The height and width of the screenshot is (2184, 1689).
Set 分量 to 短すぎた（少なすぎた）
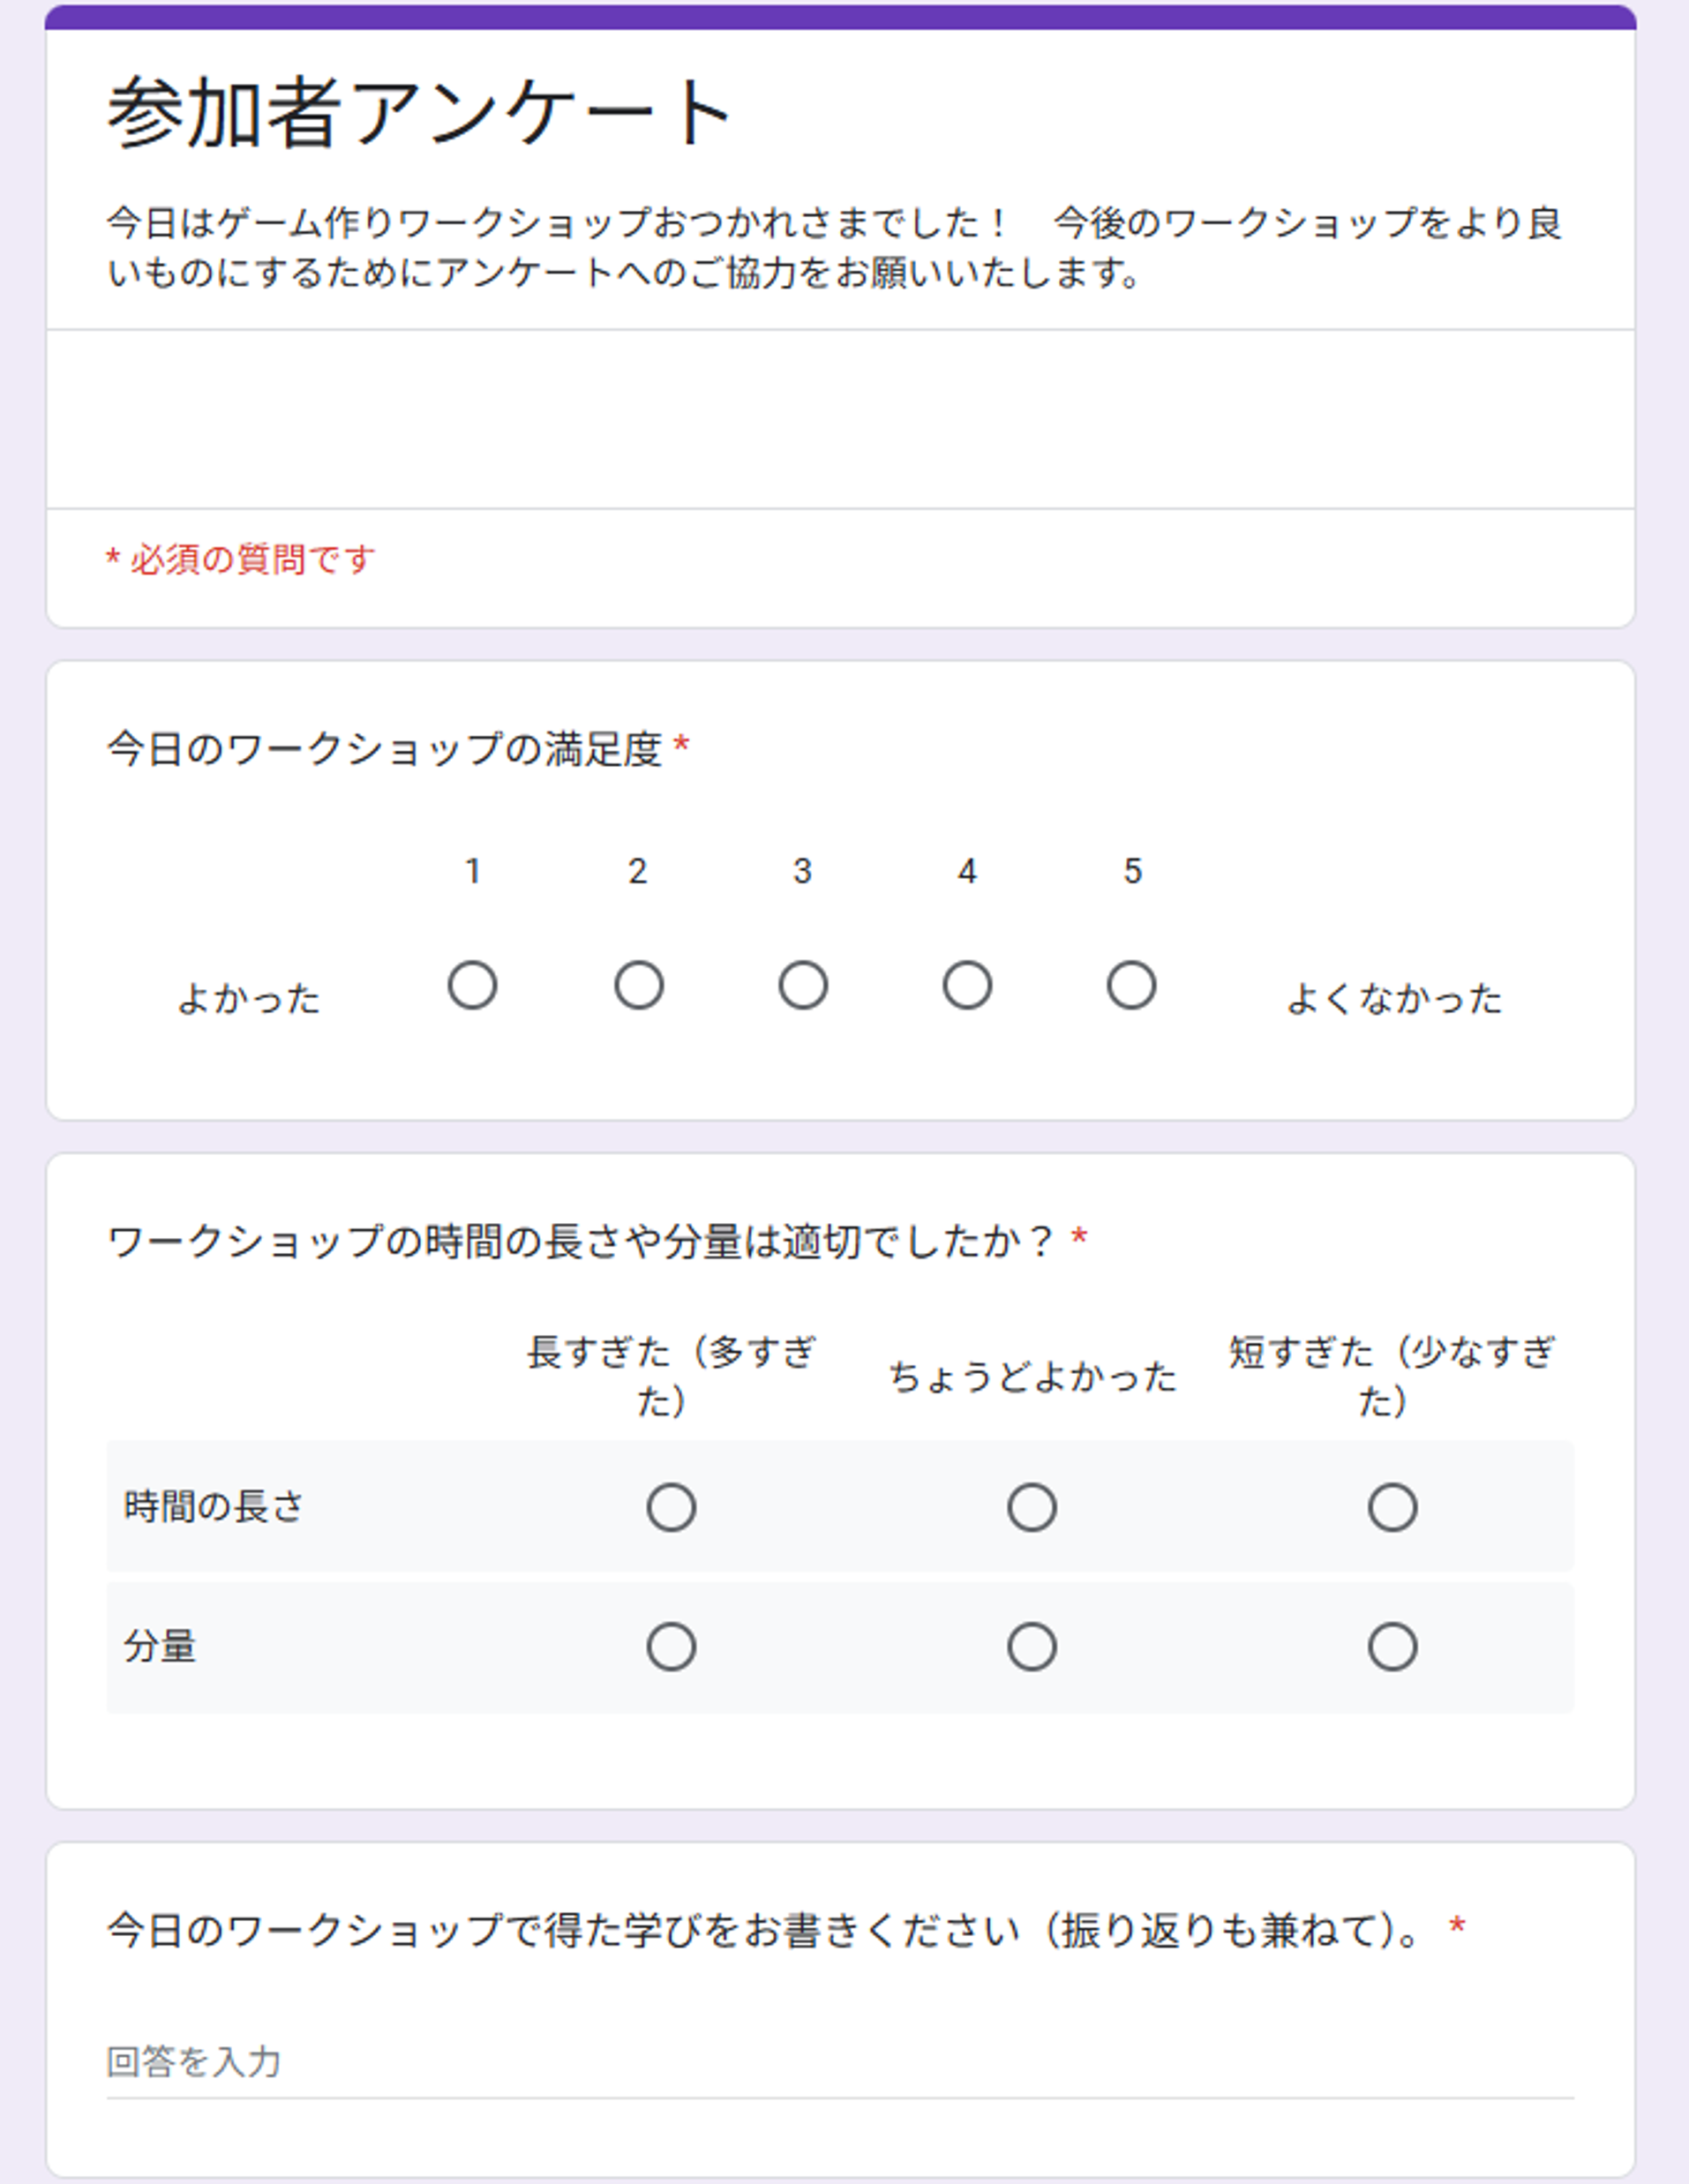tap(1392, 1647)
